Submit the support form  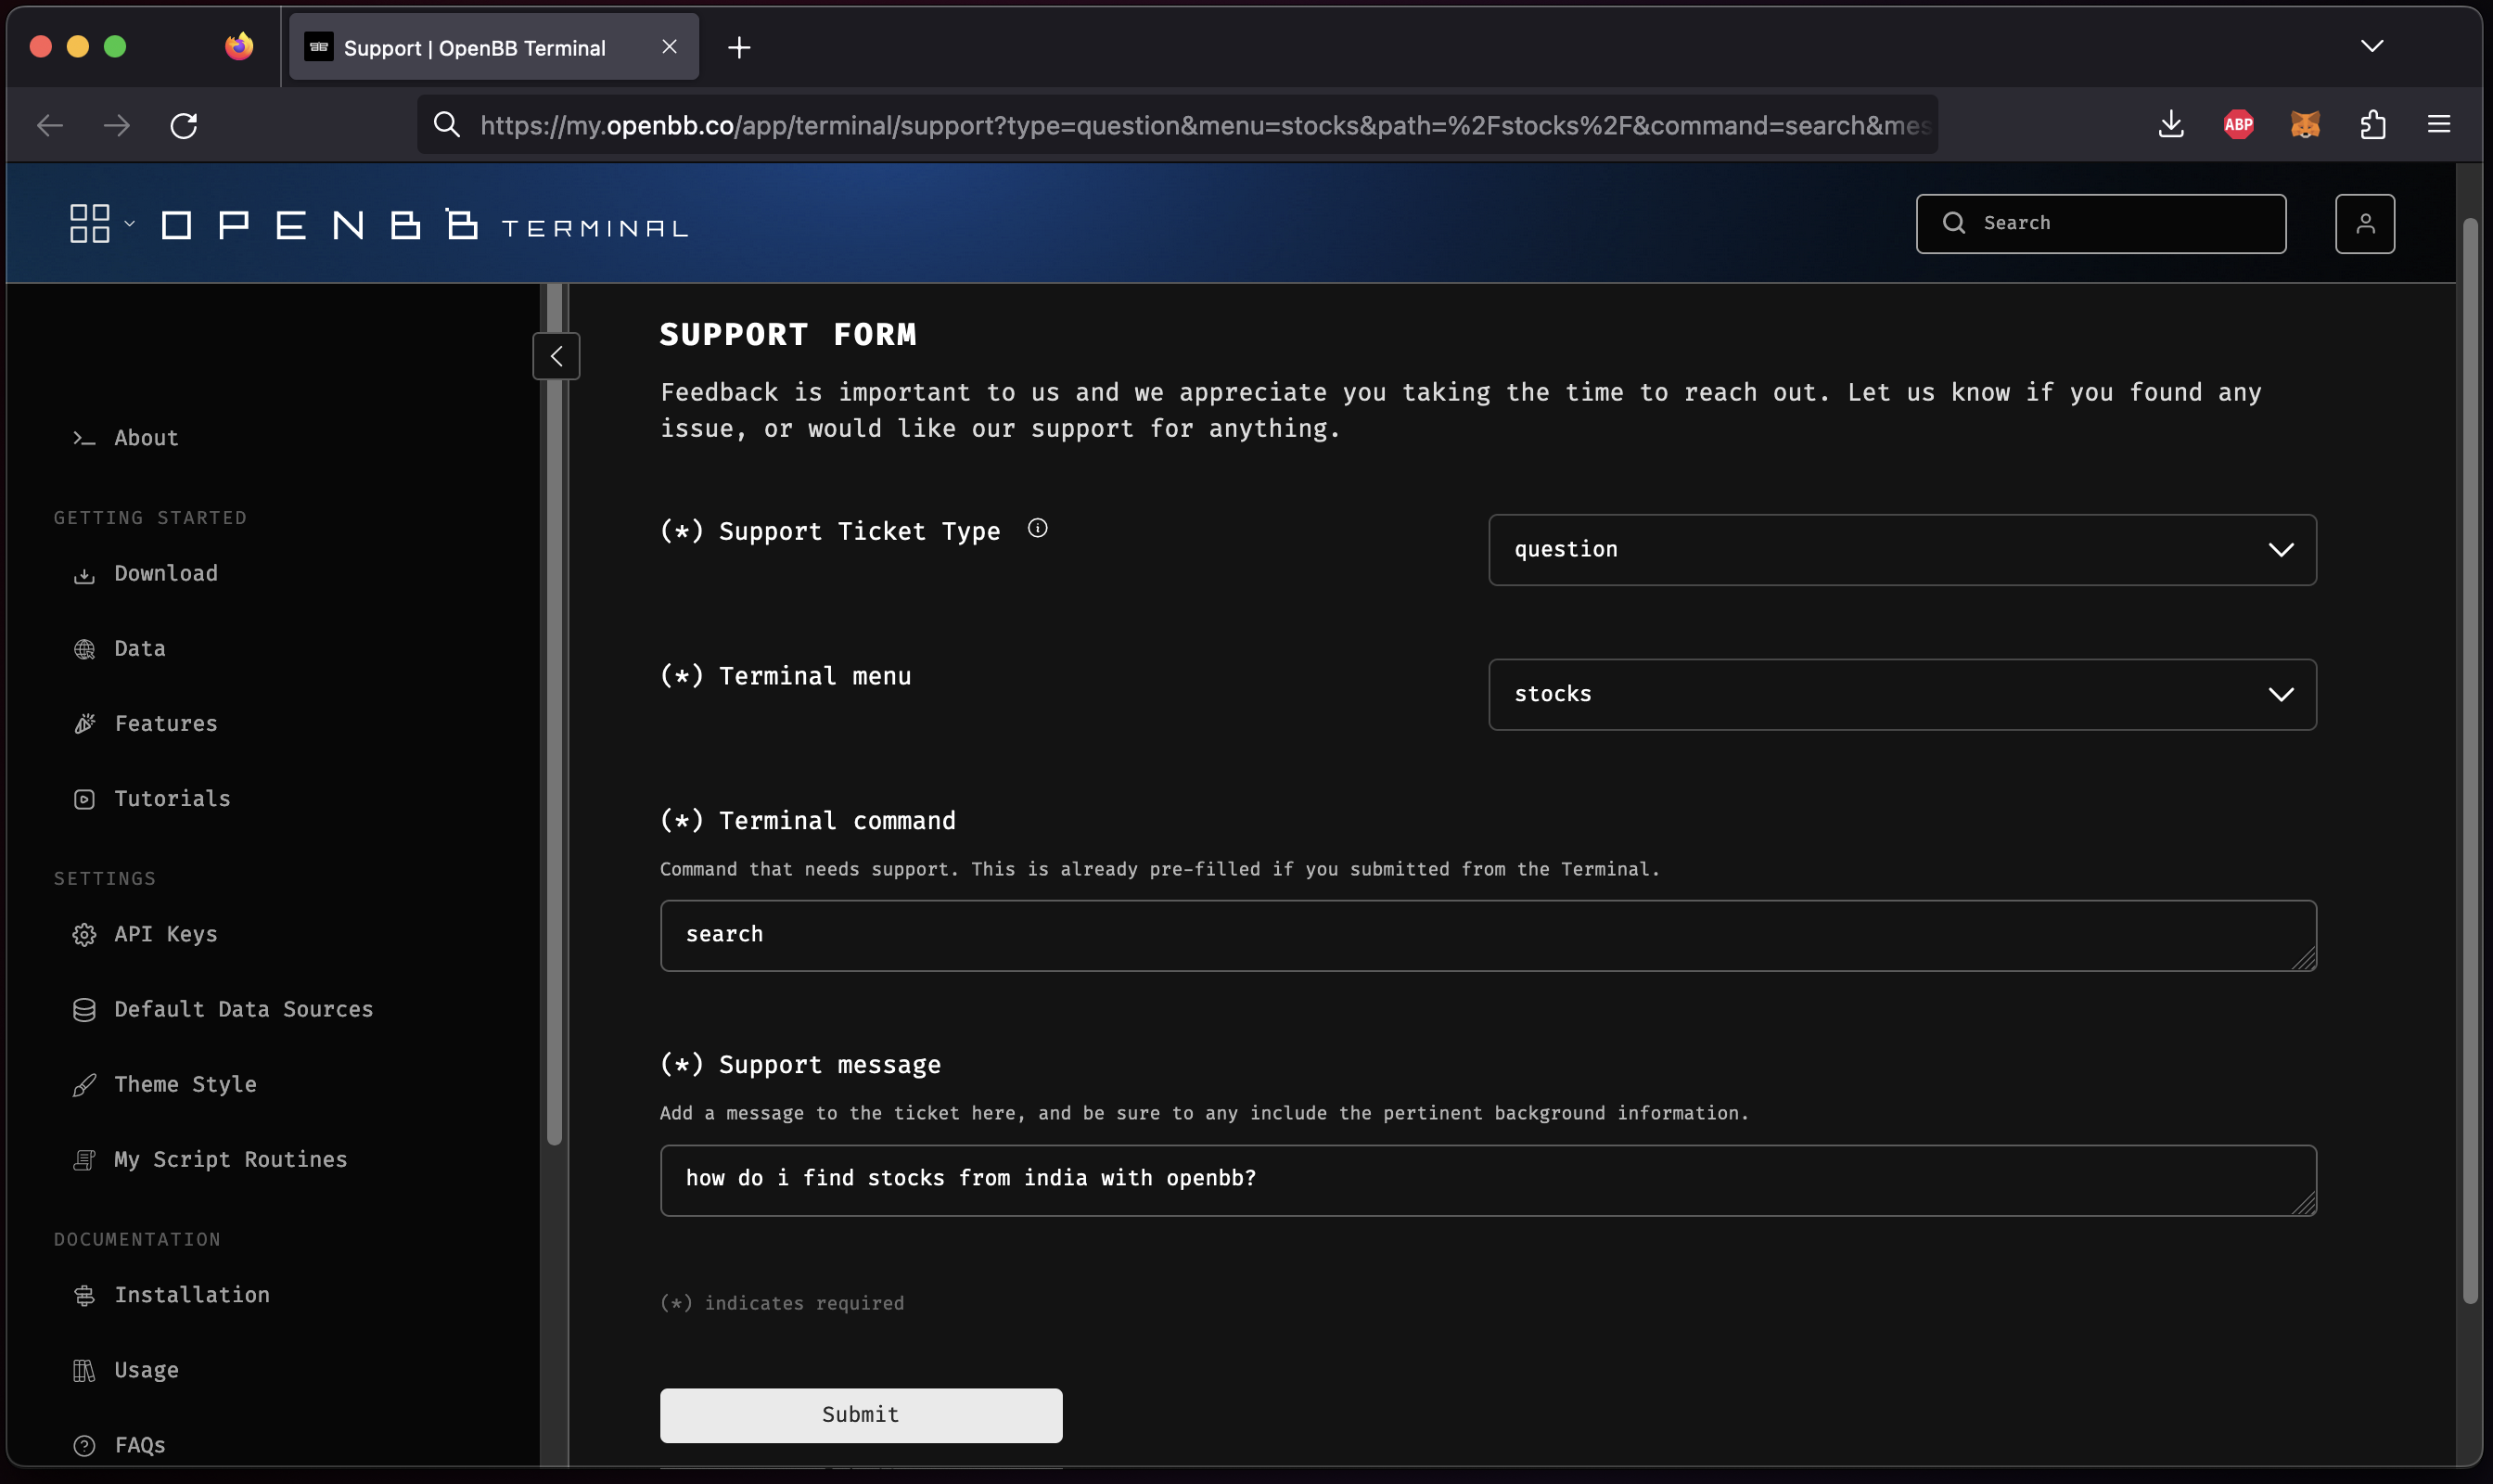click(860, 1415)
